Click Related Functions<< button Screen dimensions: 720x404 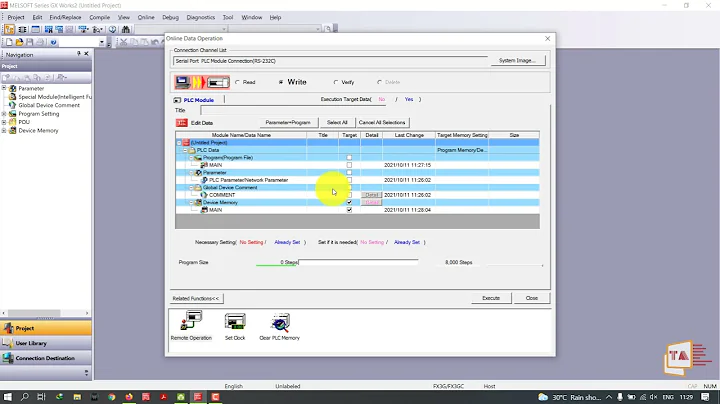point(196,298)
